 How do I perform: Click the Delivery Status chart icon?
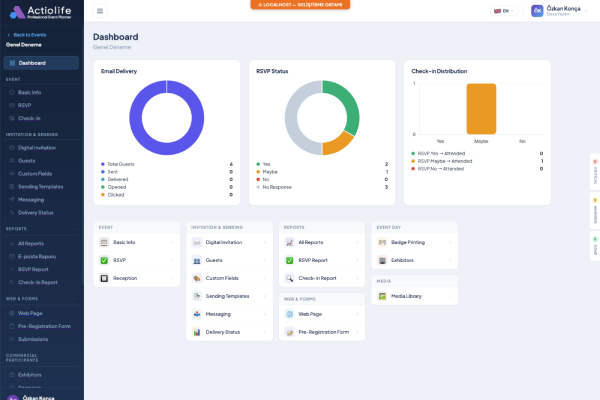pyautogui.click(x=197, y=332)
